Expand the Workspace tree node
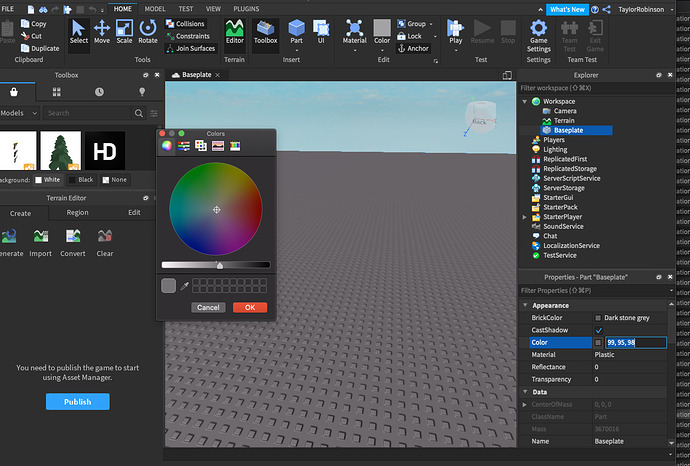This screenshot has height=466, width=690. [x=525, y=102]
